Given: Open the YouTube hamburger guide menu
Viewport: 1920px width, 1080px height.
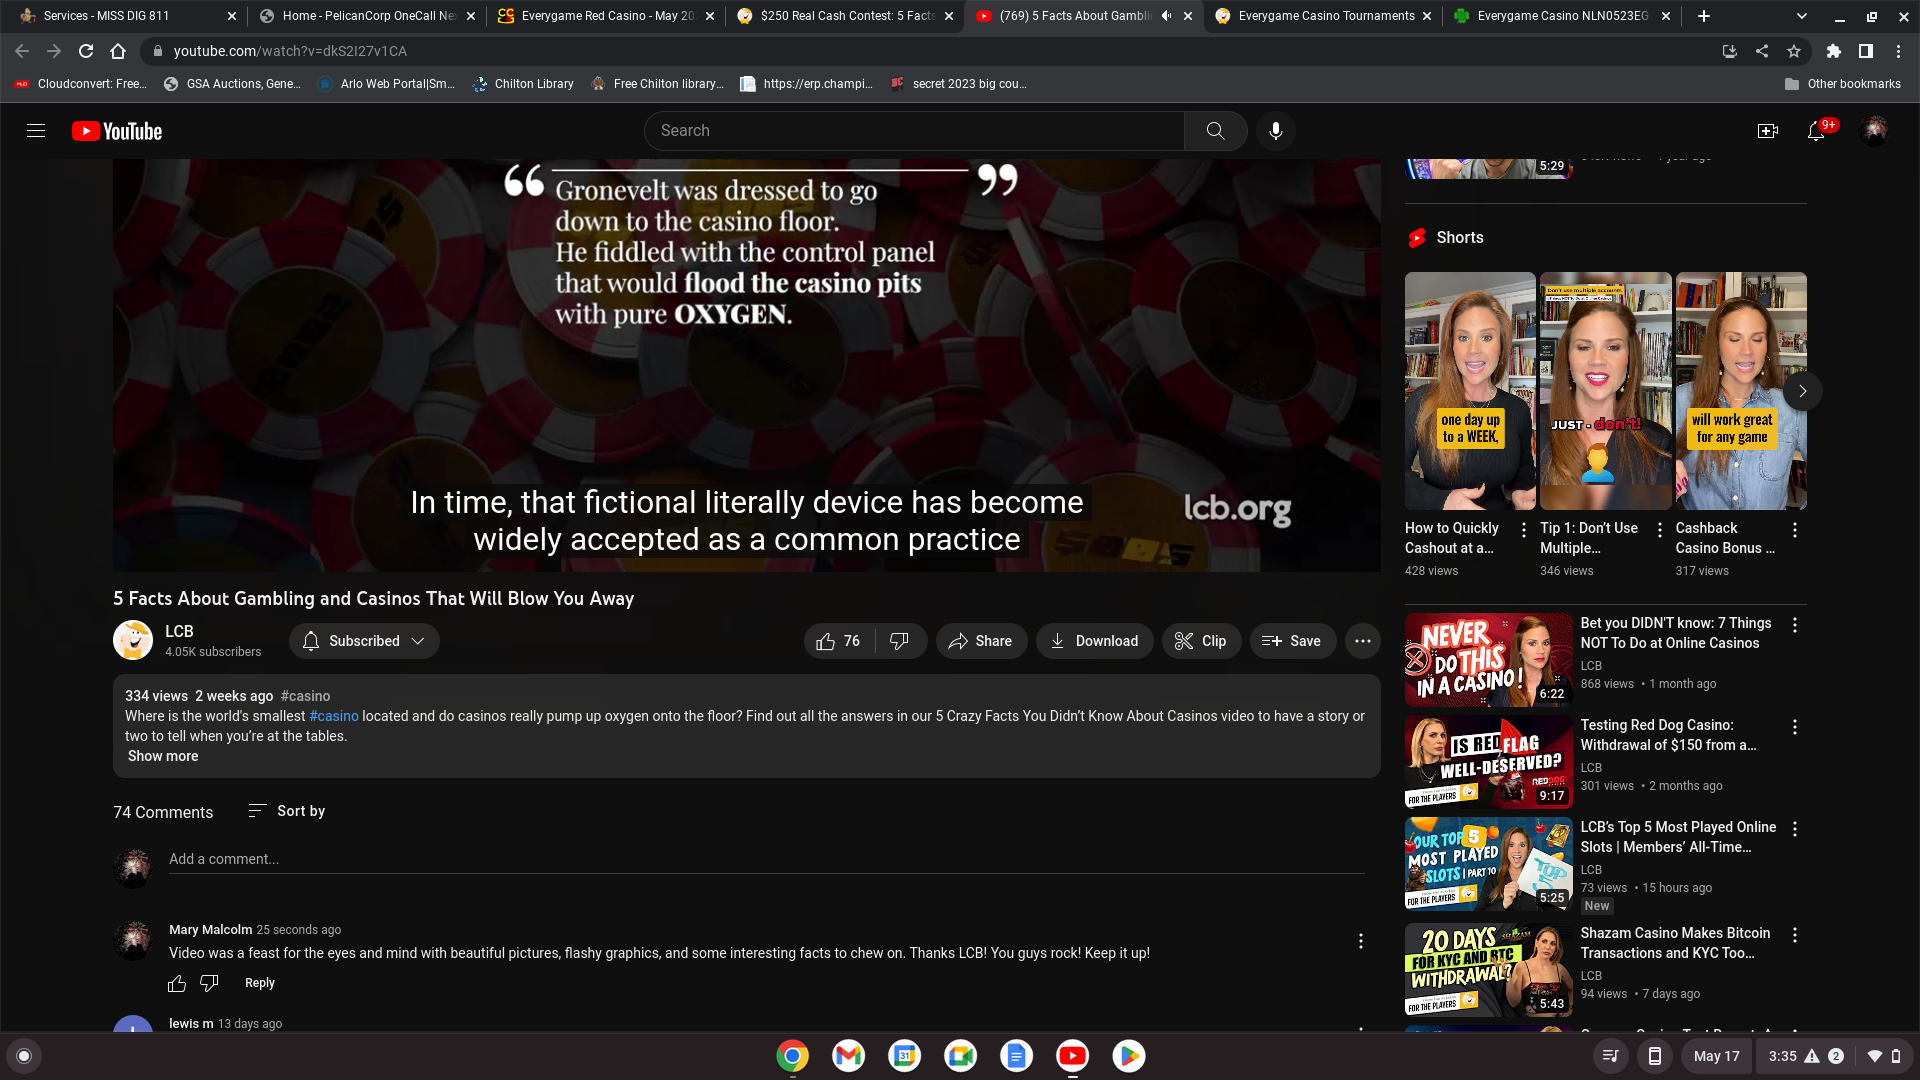Looking at the screenshot, I should pyautogui.click(x=36, y=131).
